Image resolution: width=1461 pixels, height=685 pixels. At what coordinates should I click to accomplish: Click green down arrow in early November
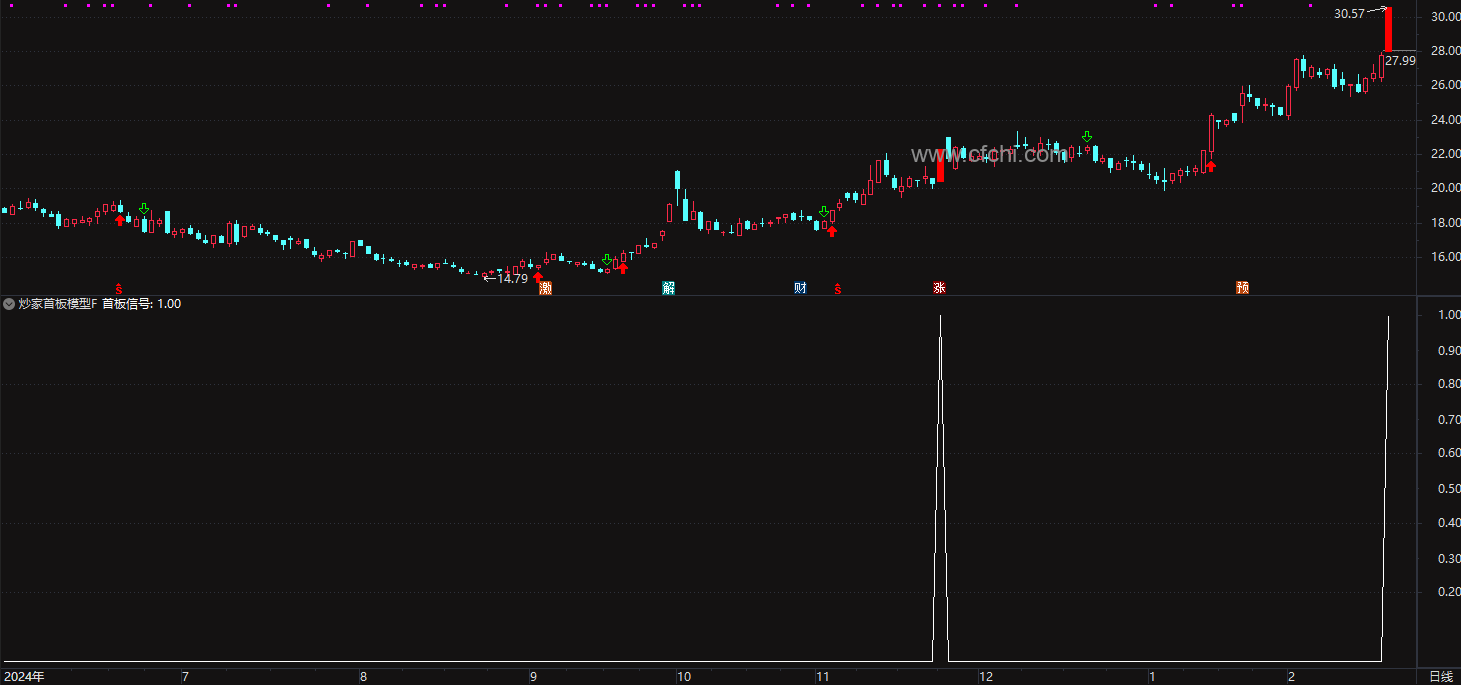[824, 212]
